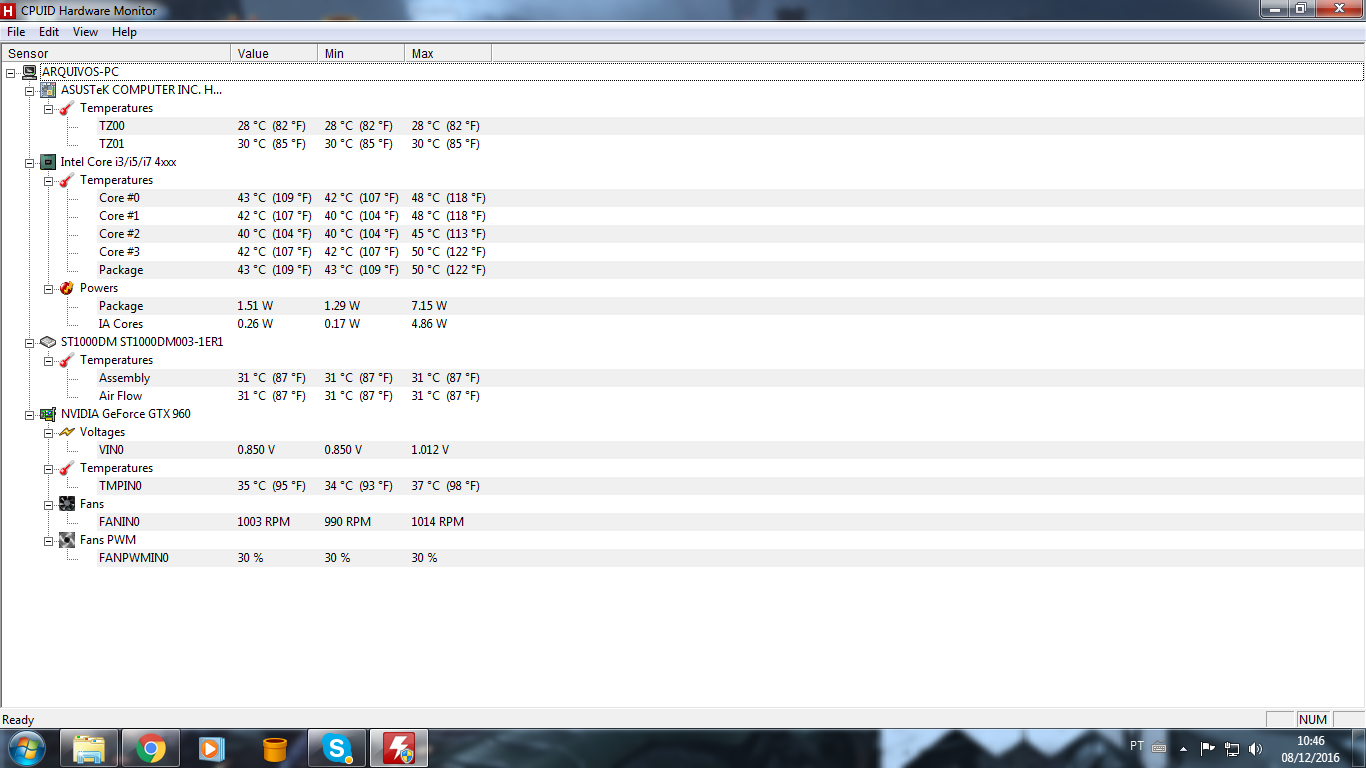This screenshot has width=1366, height=768.
Task: Open the File menu
Action: click(x=16, y=32)
